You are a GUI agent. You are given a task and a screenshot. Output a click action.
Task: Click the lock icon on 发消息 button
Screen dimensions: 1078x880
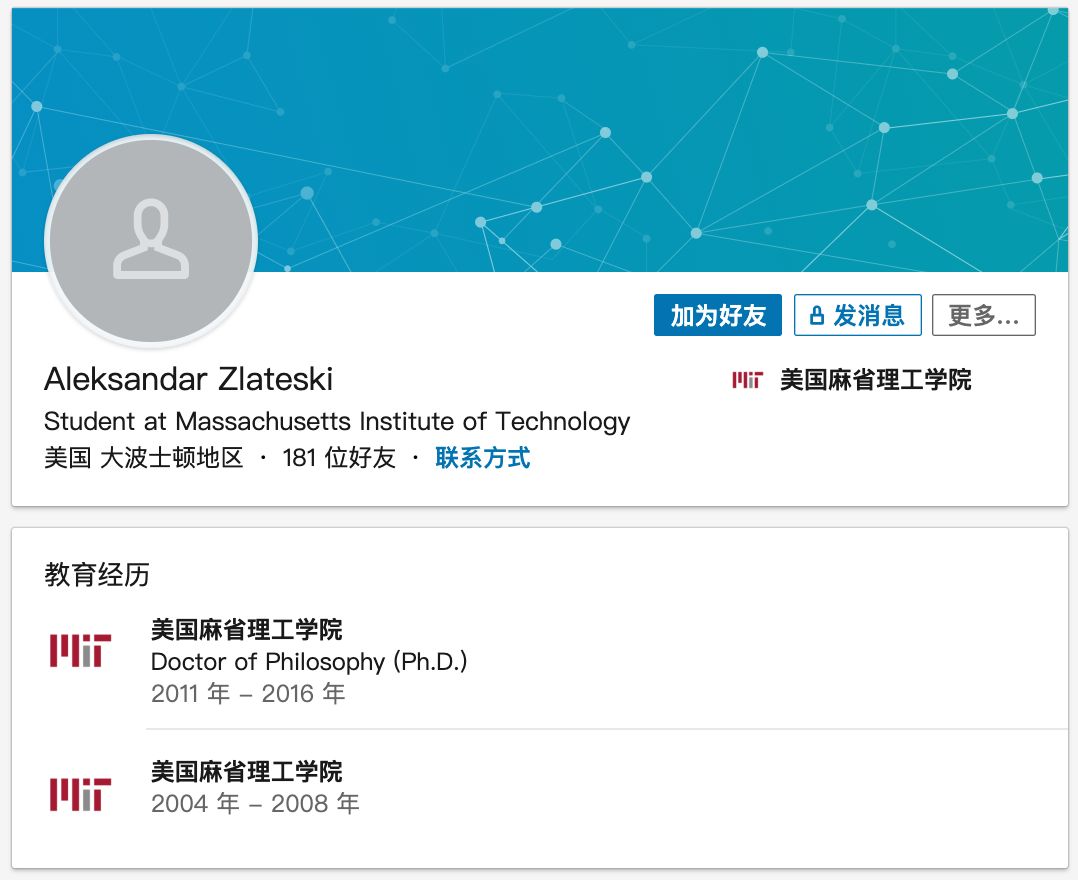(817, 316)
